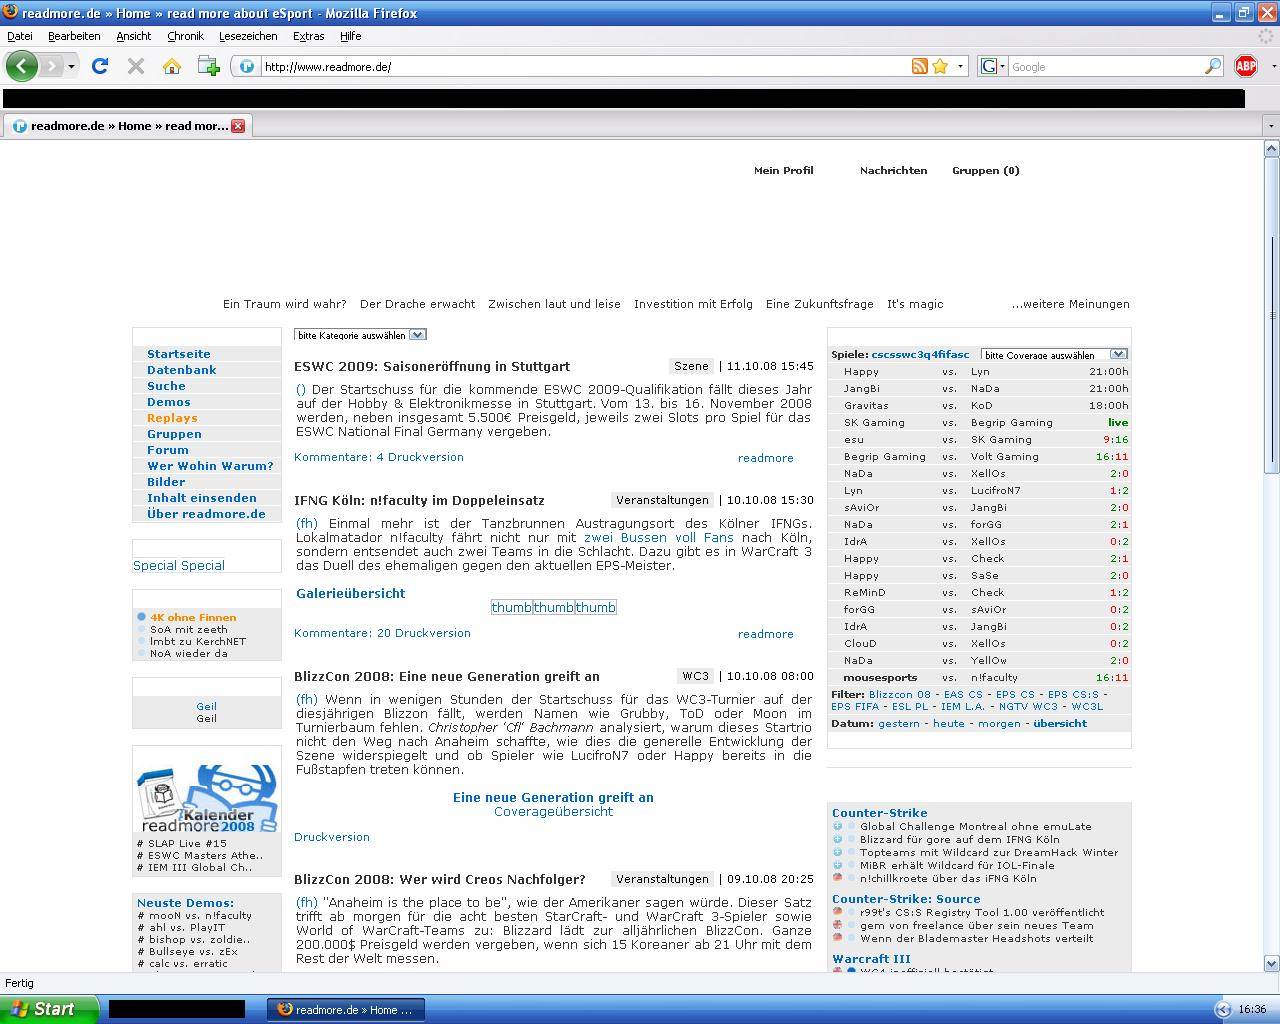The height and width of the screenshot is (1024, 1280).
Task: Open Gruppen (0) link
Action: 985,170
